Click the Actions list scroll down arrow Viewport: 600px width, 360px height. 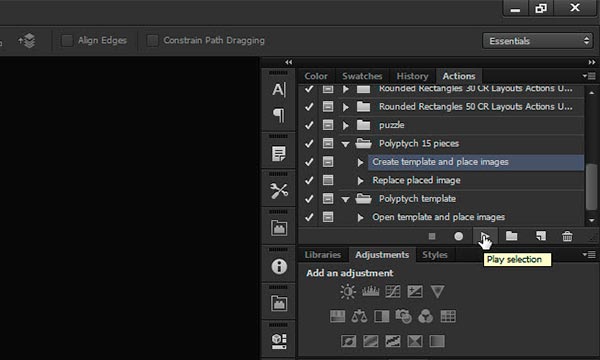click(592, 220)
